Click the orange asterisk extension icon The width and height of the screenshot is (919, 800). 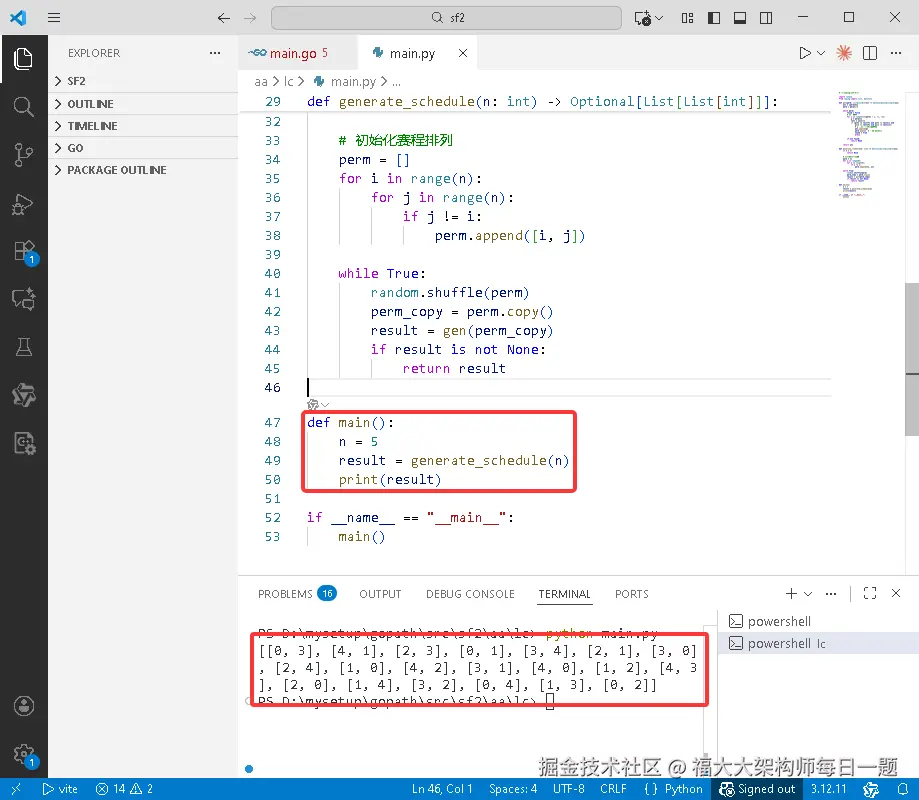point(844,53)
